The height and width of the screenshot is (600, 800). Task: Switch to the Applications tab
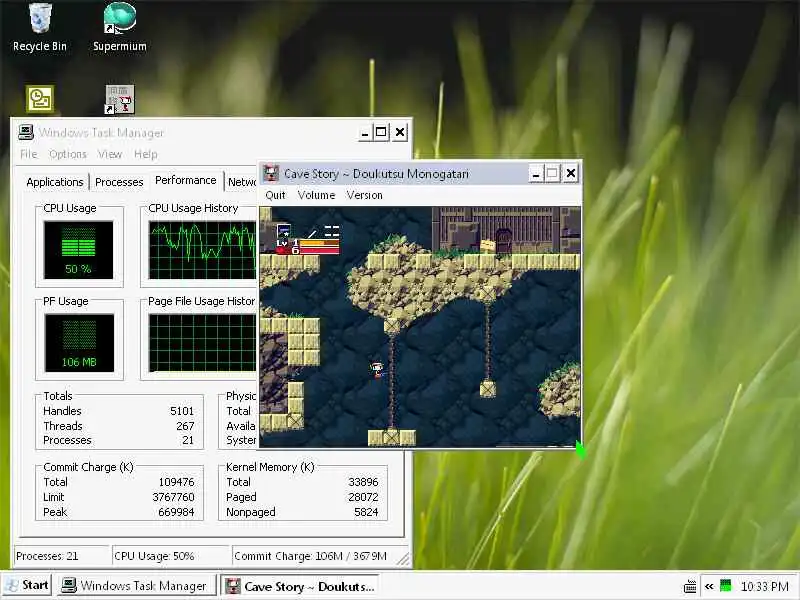click(55, 182)
